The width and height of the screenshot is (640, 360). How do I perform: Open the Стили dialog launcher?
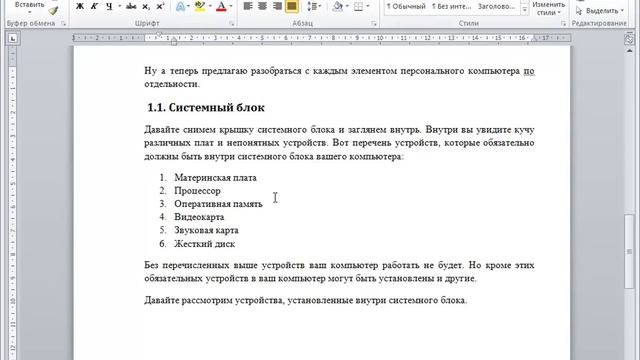tap(563, 24)
